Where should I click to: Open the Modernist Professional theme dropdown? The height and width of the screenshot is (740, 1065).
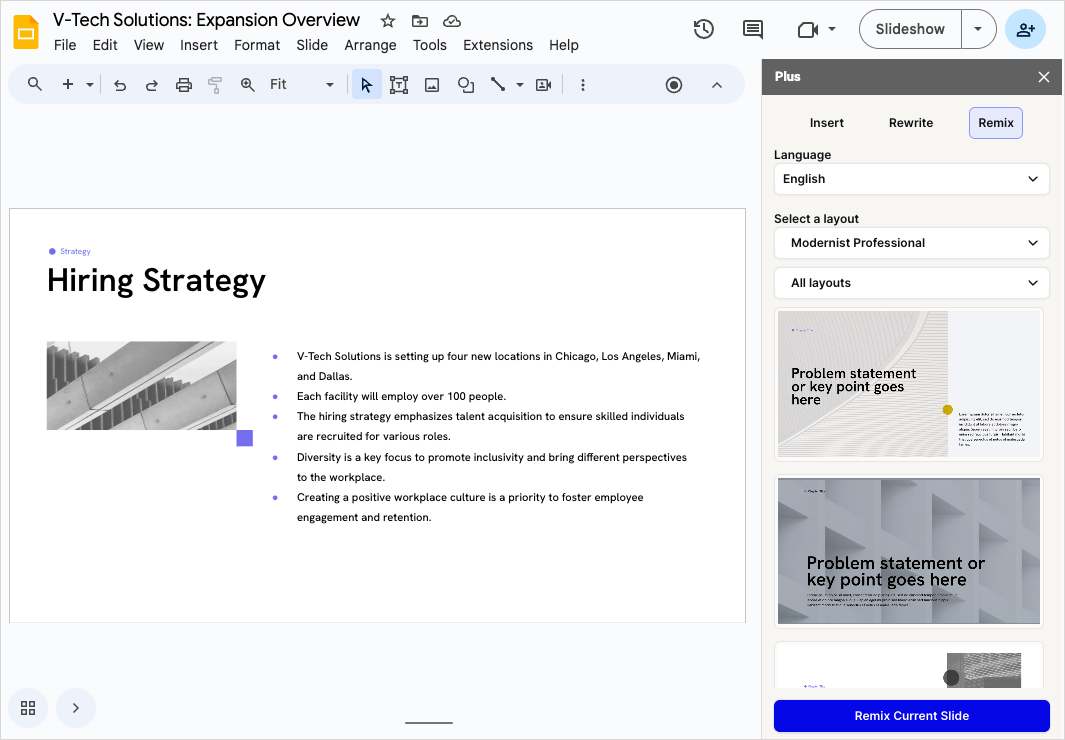911,243
